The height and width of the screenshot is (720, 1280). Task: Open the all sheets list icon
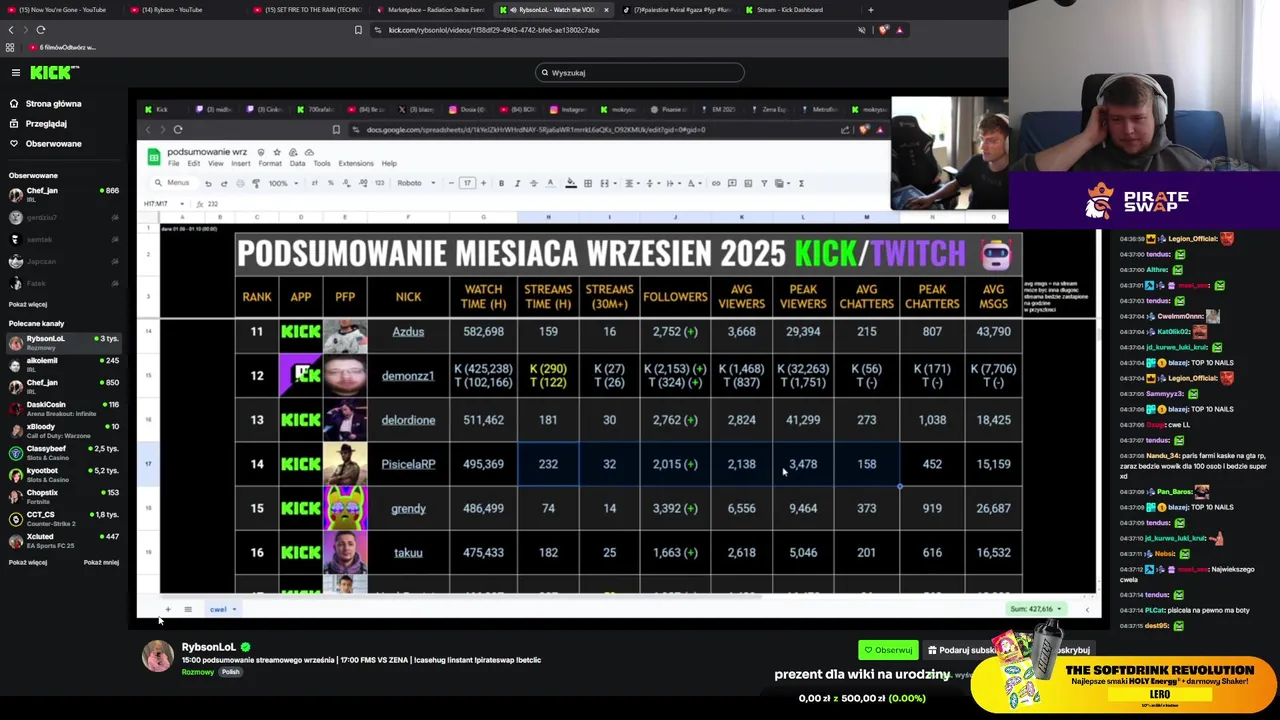point(187,609)
